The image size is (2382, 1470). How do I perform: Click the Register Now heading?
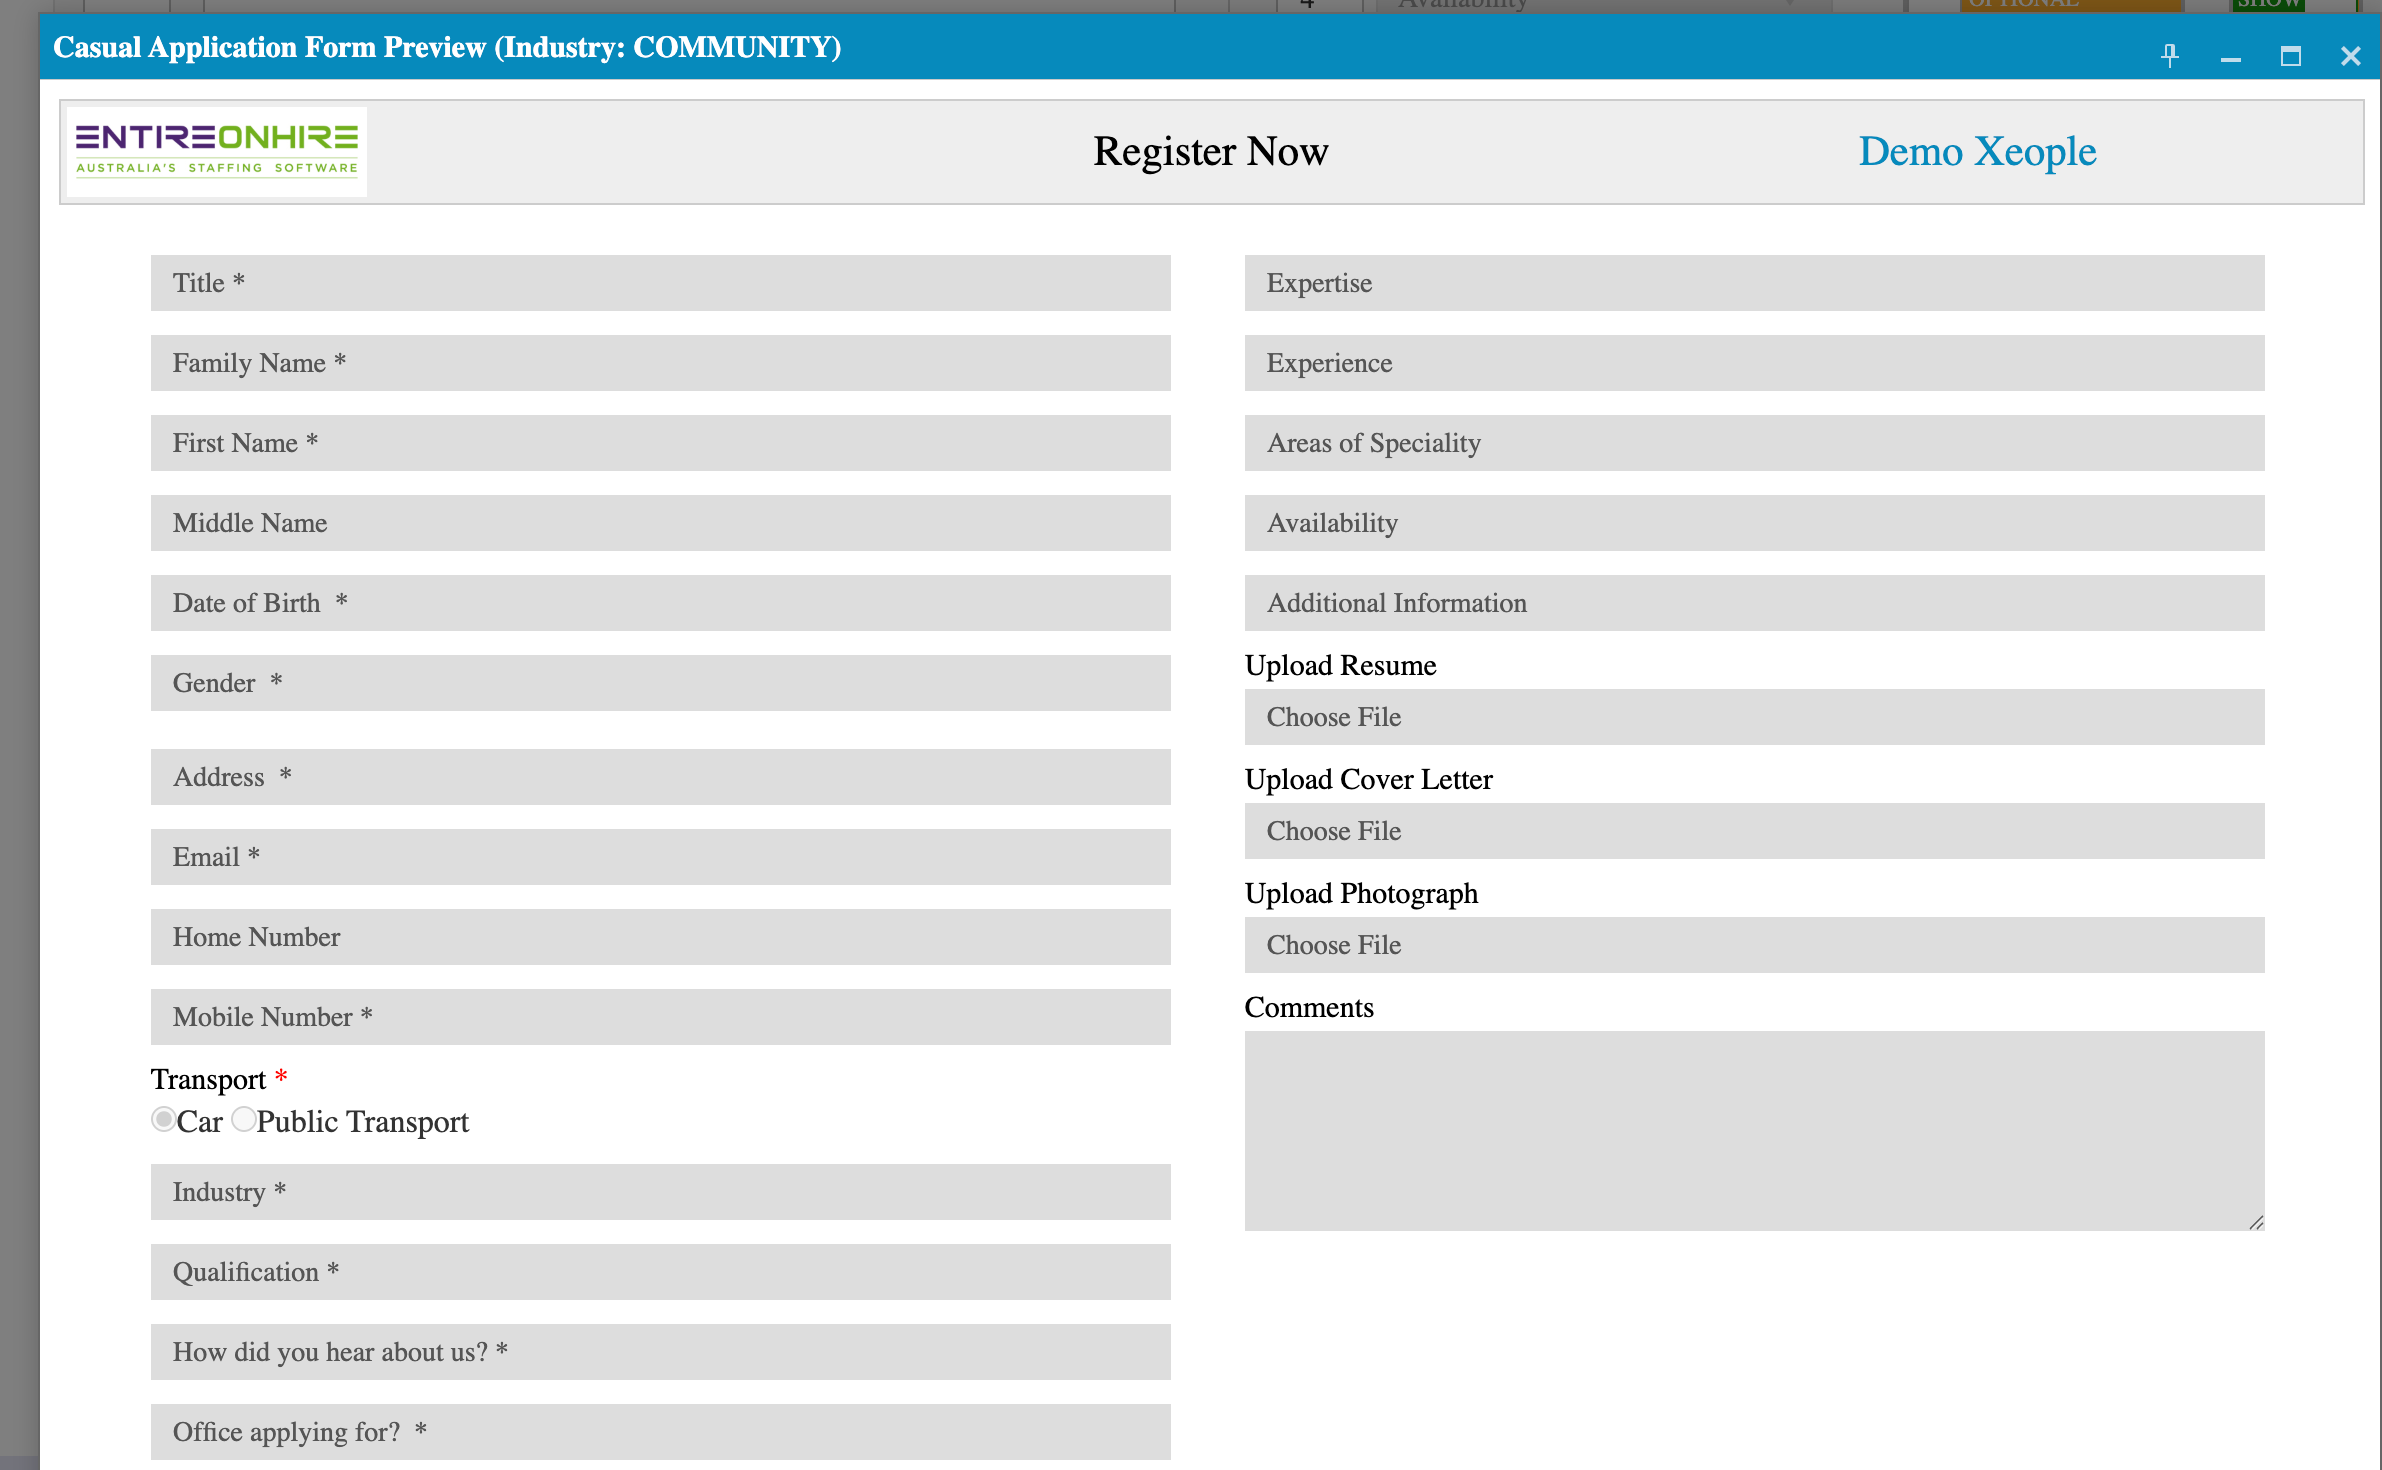[x=1210, y=151]
